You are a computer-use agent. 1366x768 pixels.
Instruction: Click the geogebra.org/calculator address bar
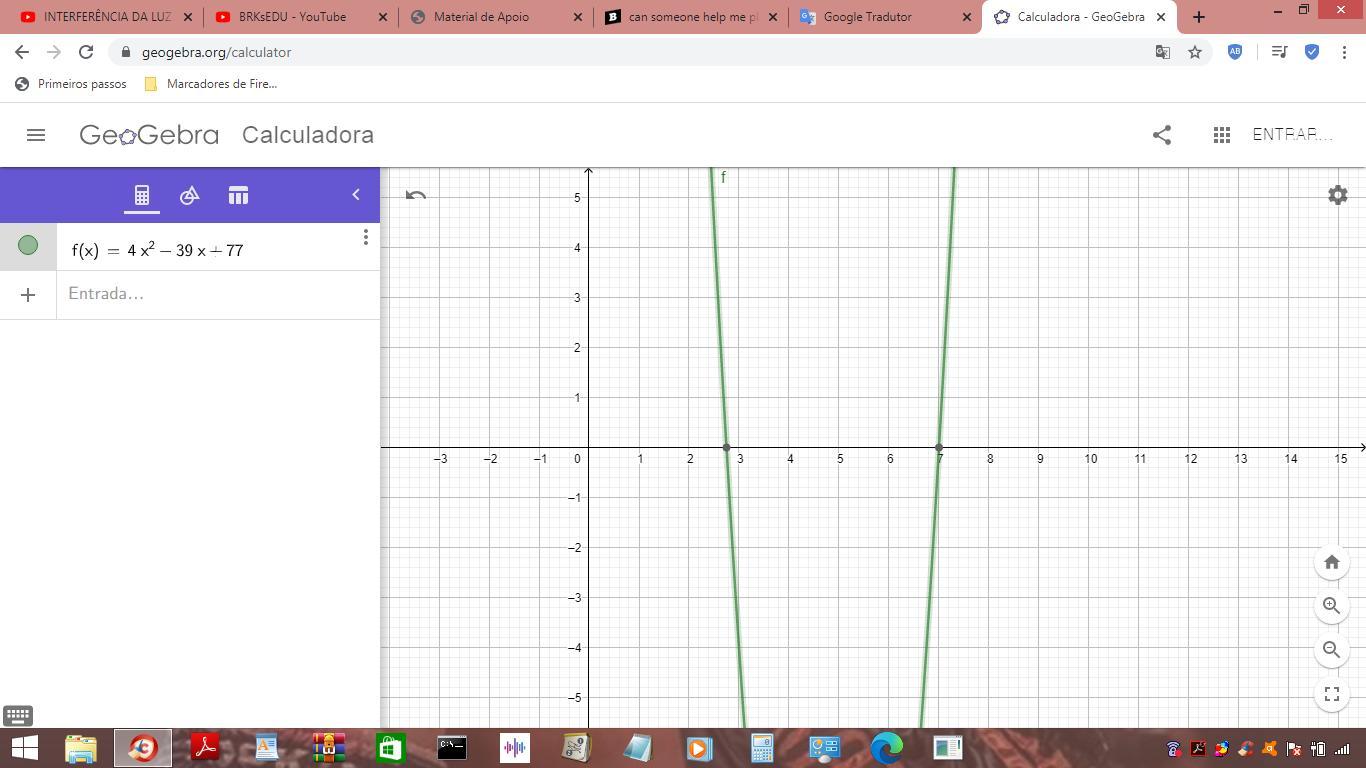(640, 52)
